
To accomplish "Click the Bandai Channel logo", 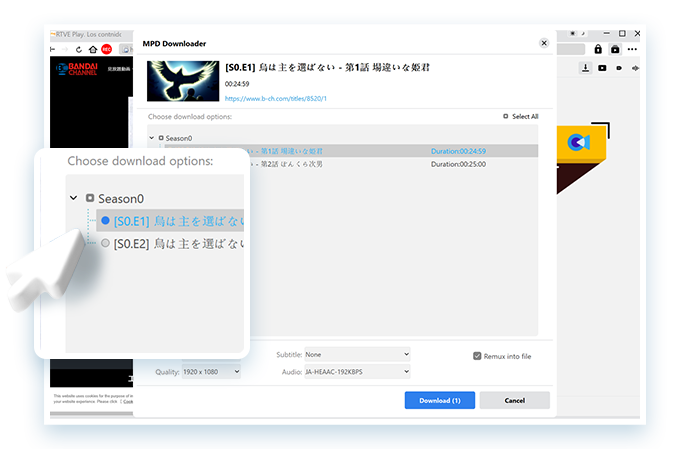I will [x=77, y=69].
